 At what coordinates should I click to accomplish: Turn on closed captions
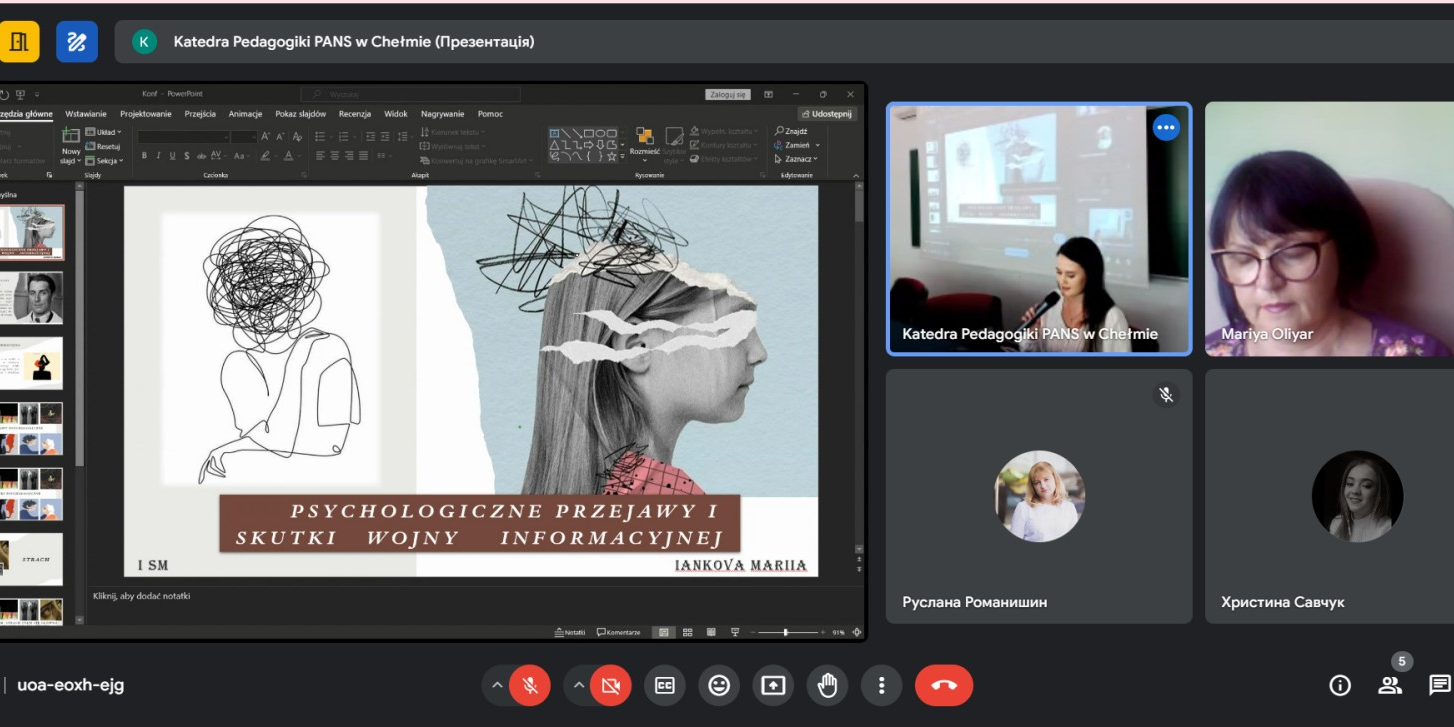tap(664, 685)
